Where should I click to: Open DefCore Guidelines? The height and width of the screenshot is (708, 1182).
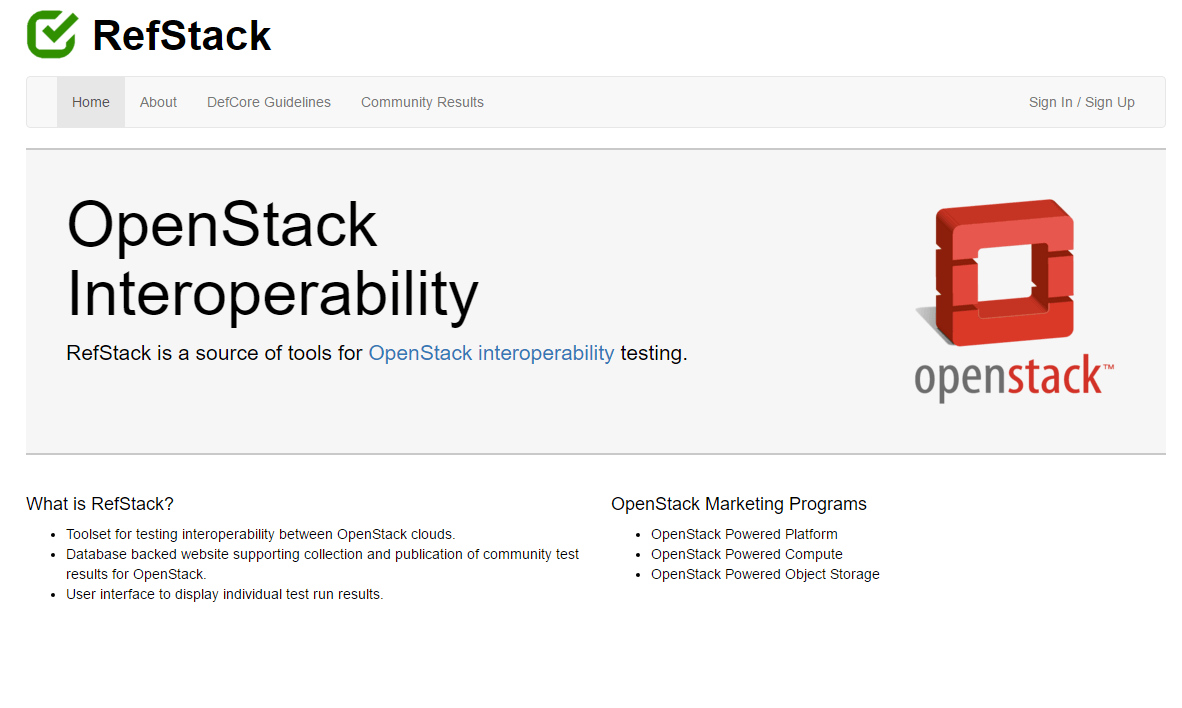(x=268, y=102)
